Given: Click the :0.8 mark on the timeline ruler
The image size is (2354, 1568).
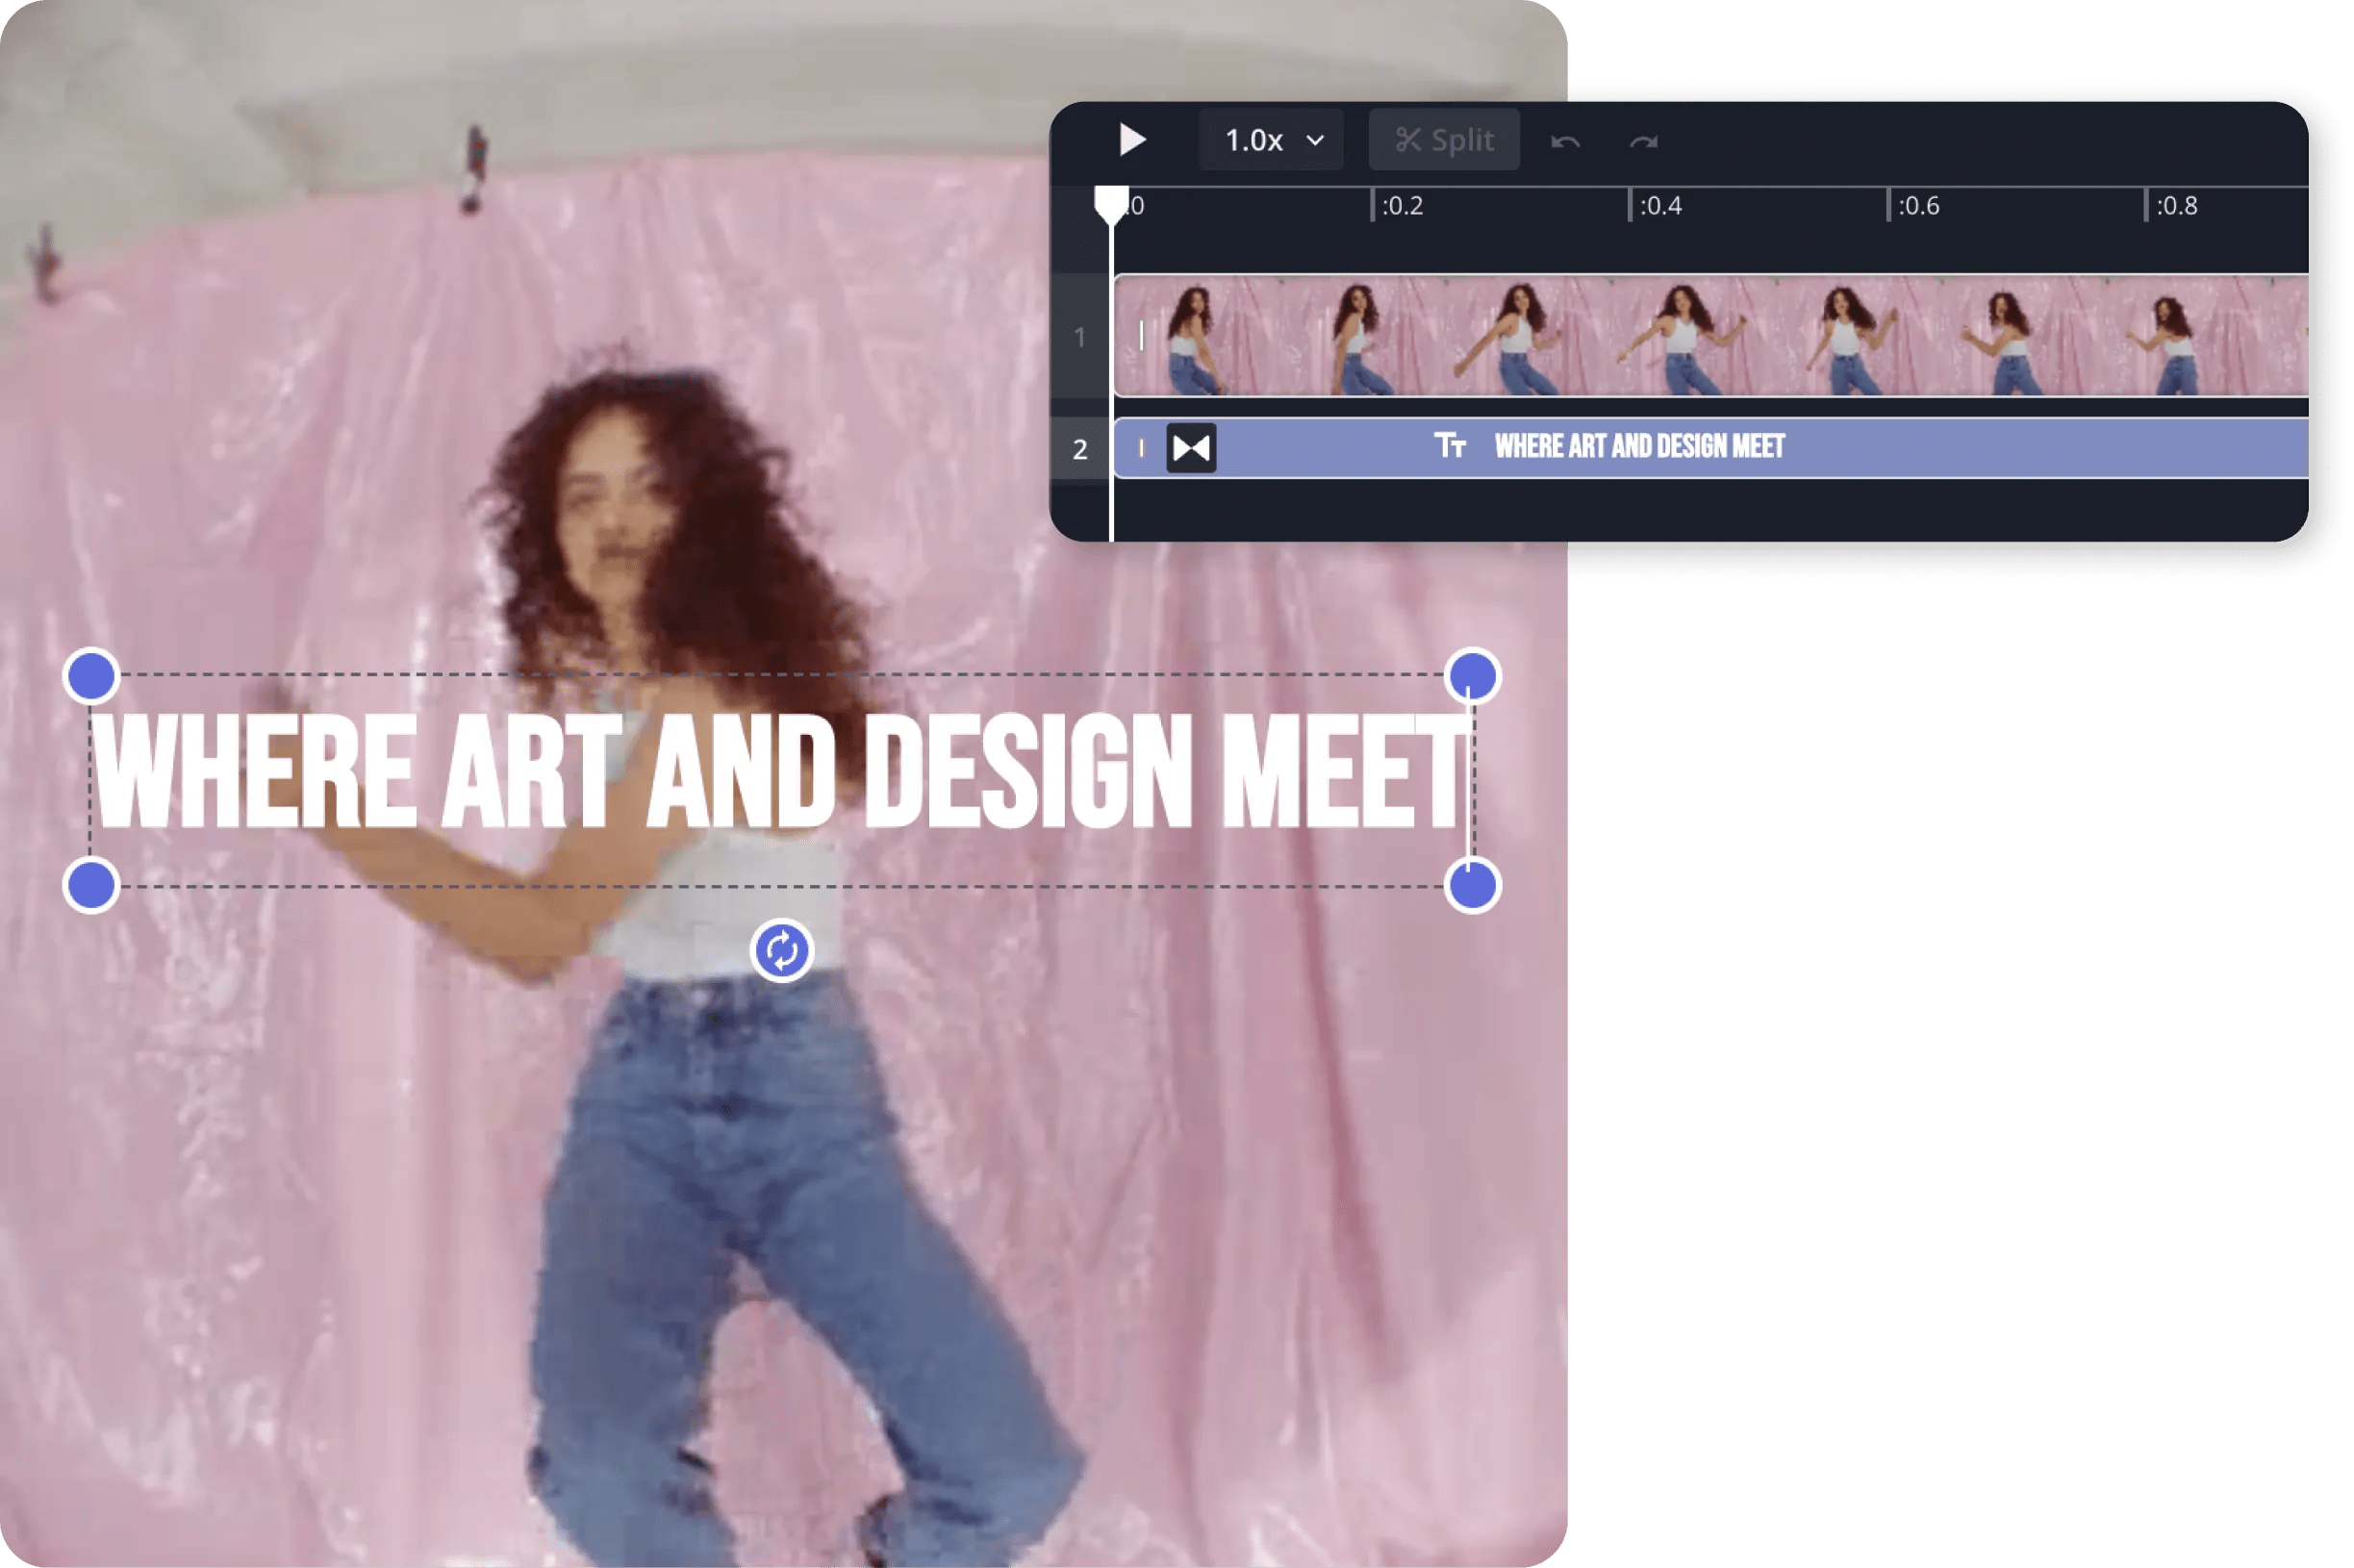Looking at the screenshot, I should [2176, 206].
